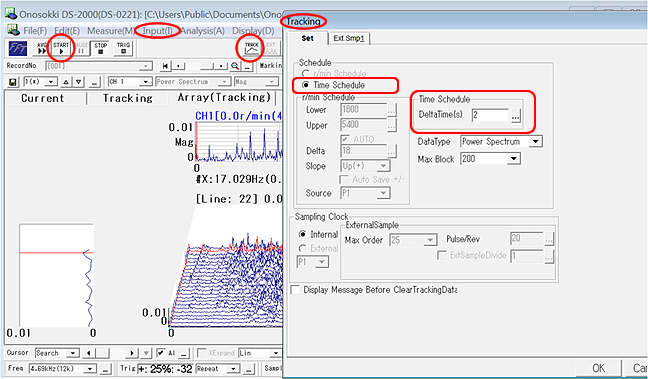This screenshot has height=379, width=648.
Task: Click the FFT mode icon
Action: (x=18, y=49)
